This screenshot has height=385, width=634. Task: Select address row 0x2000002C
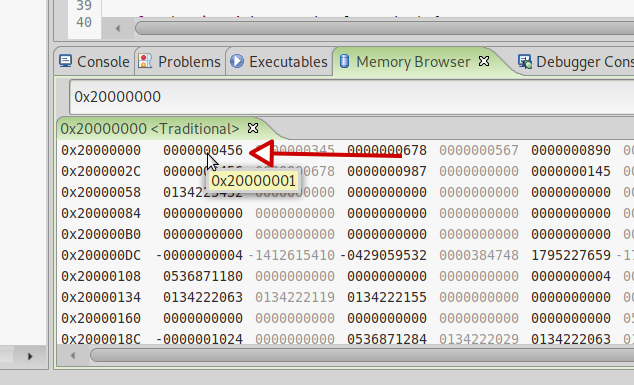point(101,171)
